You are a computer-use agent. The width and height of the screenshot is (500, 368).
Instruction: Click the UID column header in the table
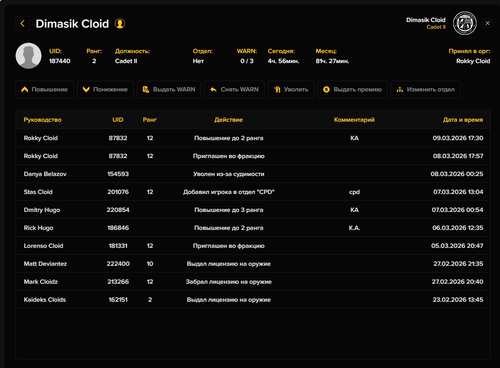118,120
